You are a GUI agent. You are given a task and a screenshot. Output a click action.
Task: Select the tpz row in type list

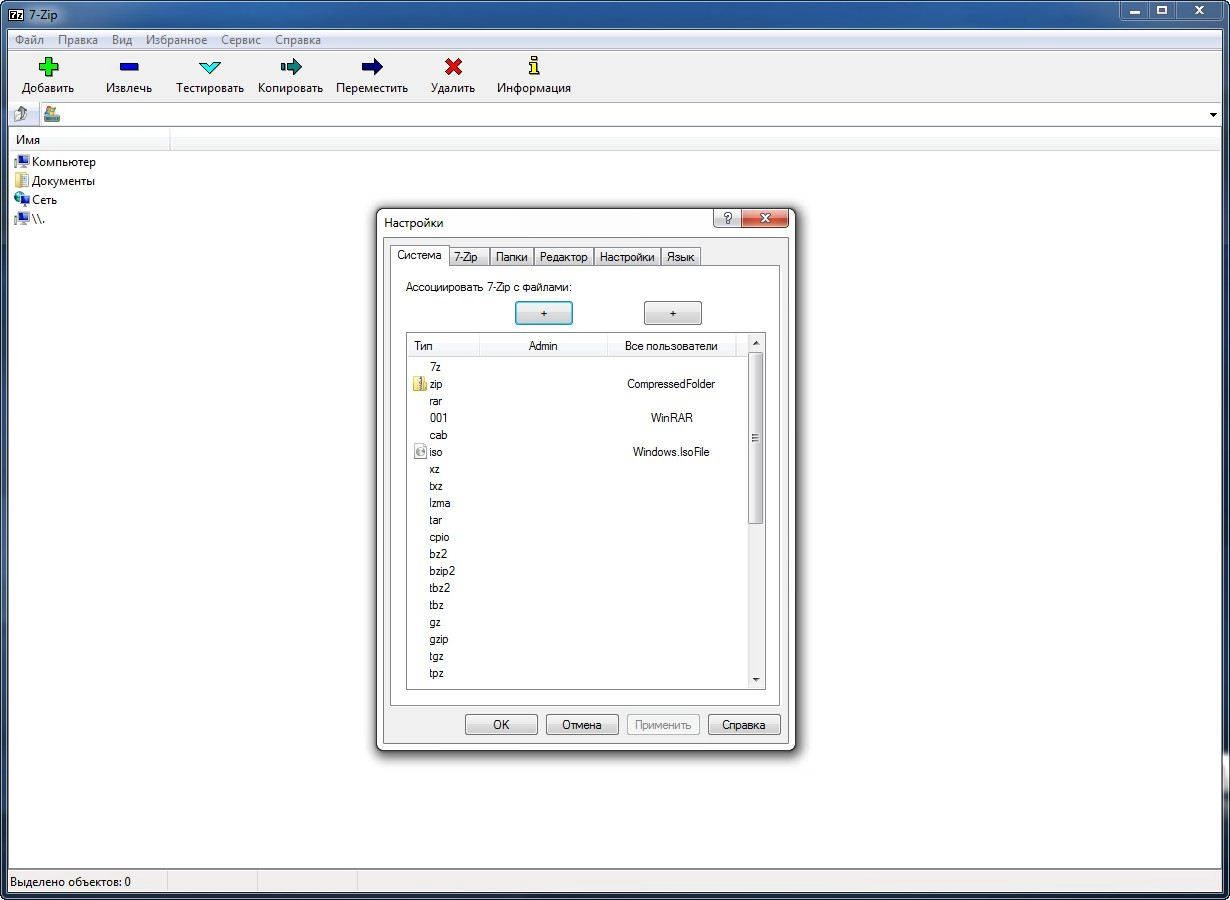coord(578,673)
